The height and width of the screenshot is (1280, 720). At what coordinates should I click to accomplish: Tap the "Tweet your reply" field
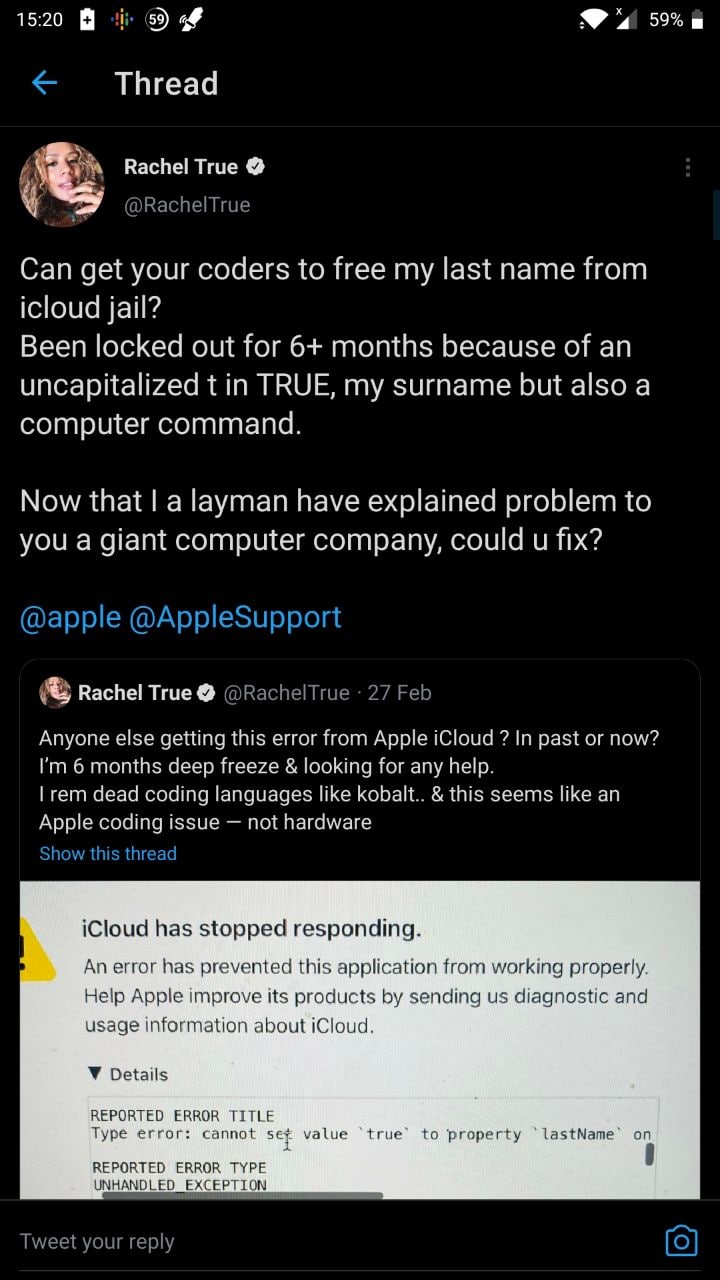[300, 1241]
